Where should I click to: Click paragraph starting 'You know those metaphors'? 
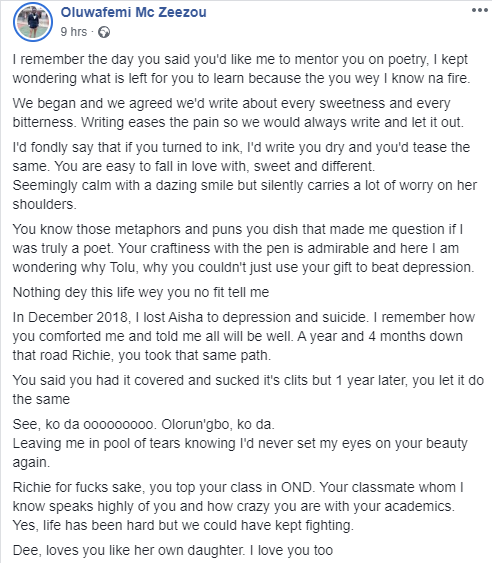click(243, 248)
